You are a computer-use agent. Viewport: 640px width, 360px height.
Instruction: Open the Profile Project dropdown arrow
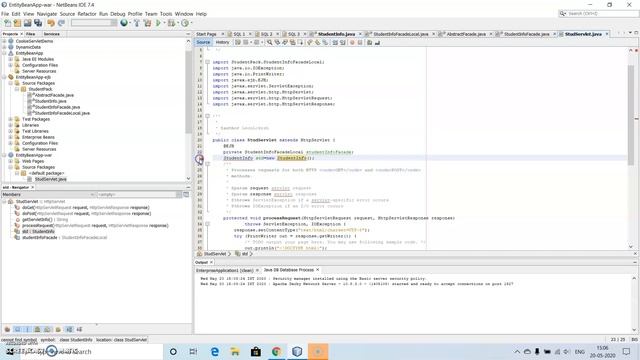tap(191, 23)
